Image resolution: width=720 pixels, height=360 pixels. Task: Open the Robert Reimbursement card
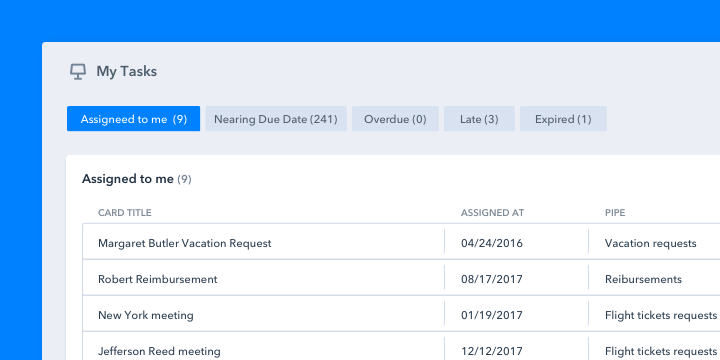158,279
